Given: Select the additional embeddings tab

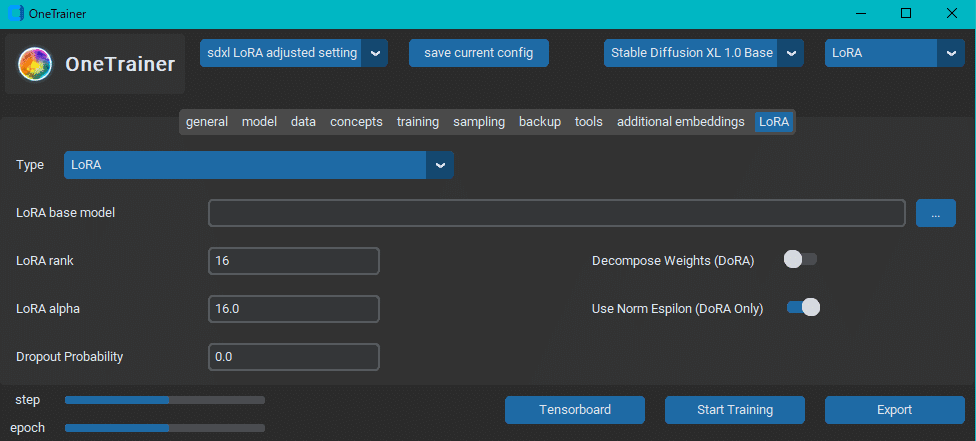Looking at the screenshot, I should tap(680, 122).
